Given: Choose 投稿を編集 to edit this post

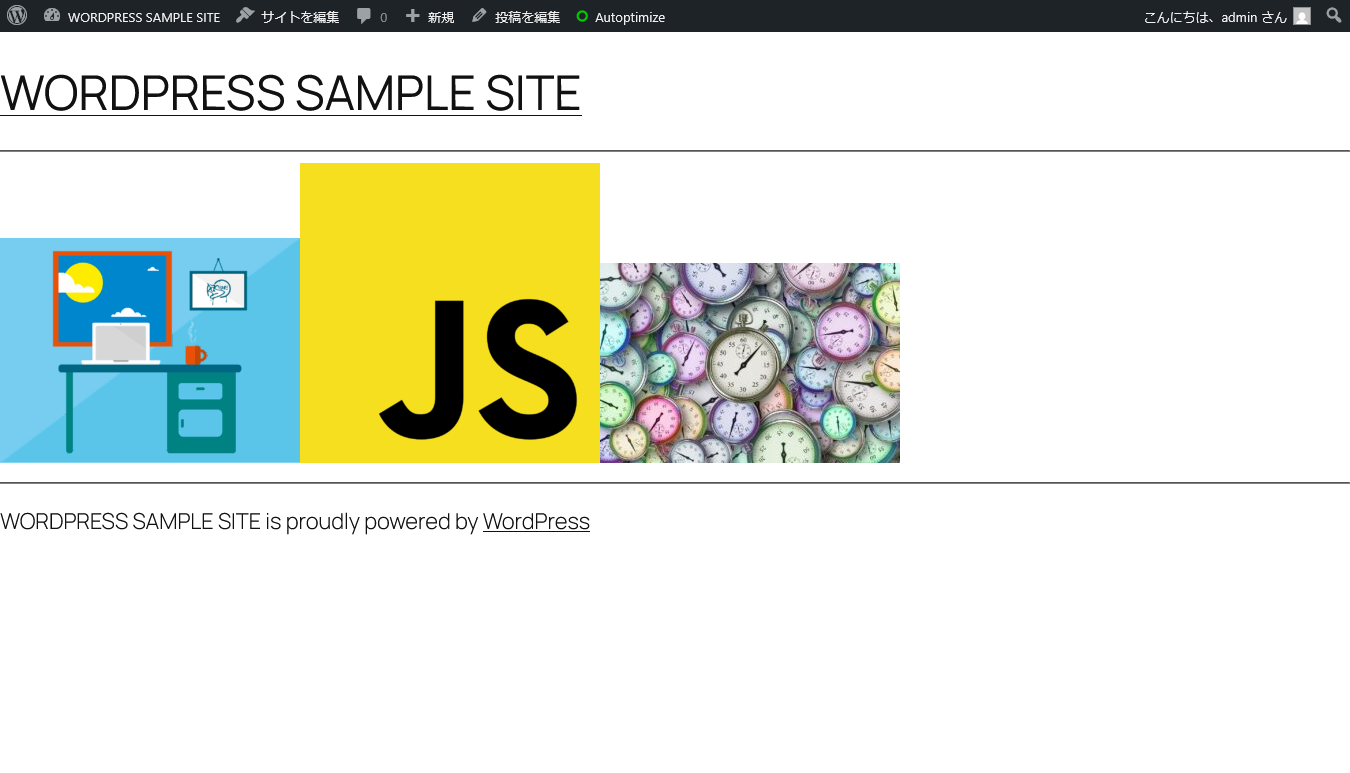Looking at the screenshot, I should tap(527, 17).
